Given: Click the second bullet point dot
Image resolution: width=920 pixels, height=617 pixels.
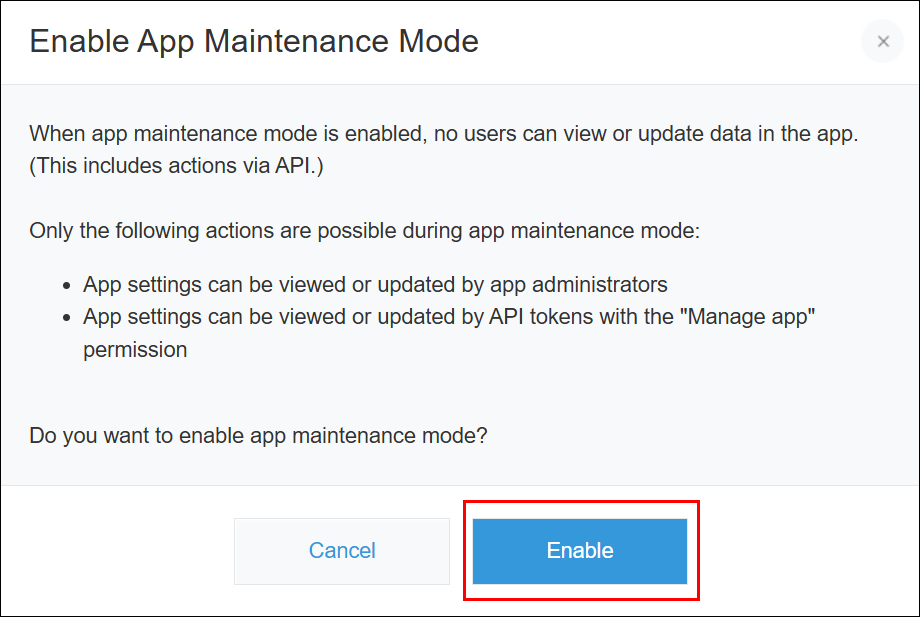Looking at the screenshot, I should 66,318.
